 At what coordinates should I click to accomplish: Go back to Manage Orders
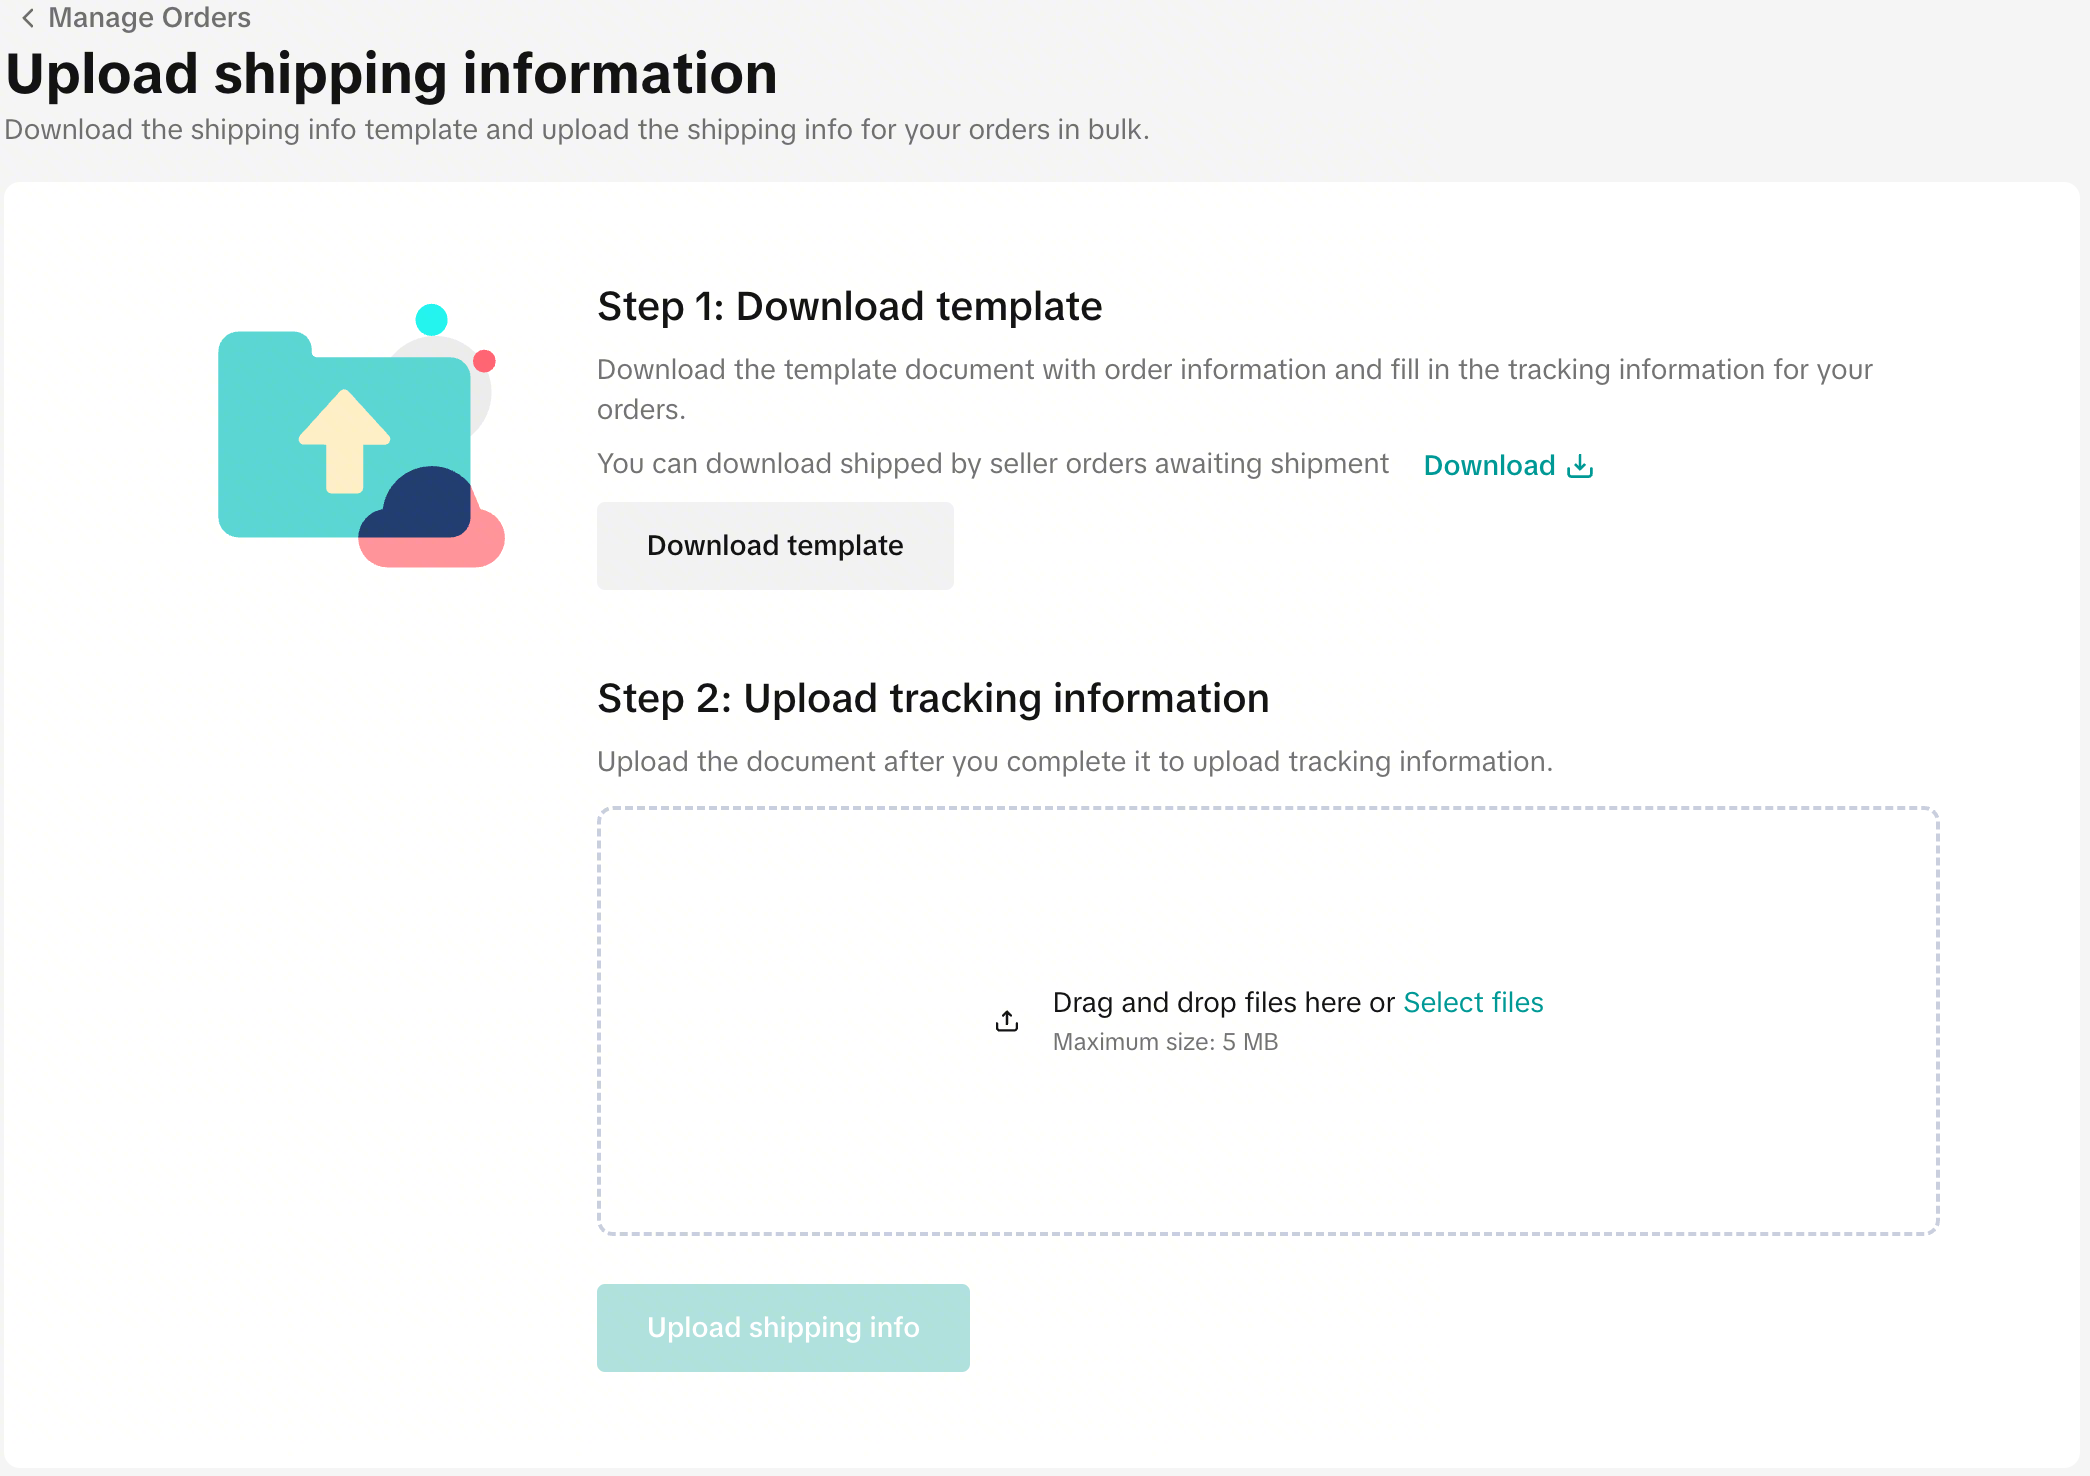point(149,18)
